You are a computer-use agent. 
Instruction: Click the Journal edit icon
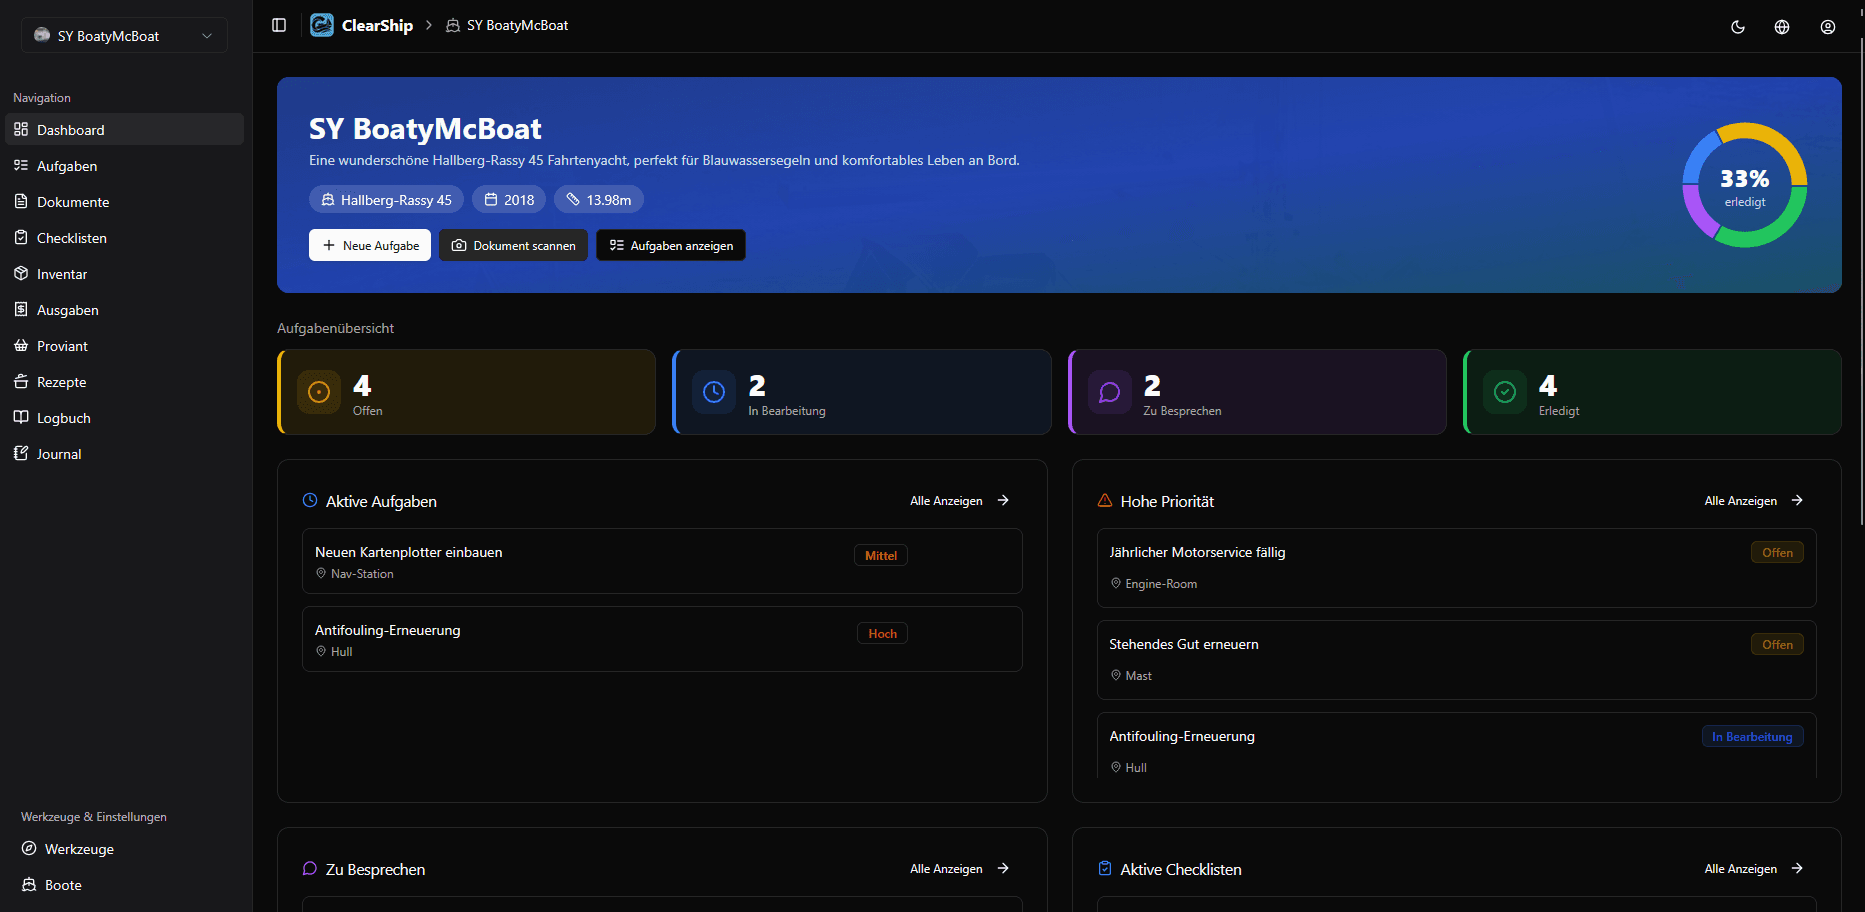click(x=21, y=454)
